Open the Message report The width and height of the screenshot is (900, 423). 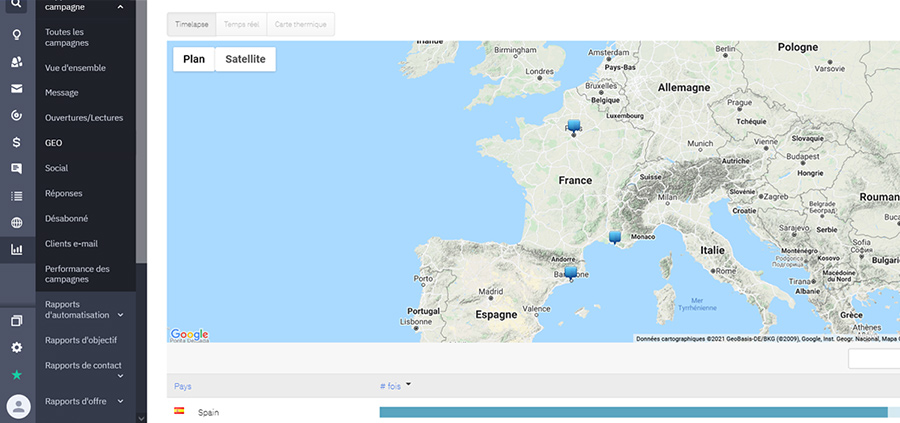click(61, 92)
